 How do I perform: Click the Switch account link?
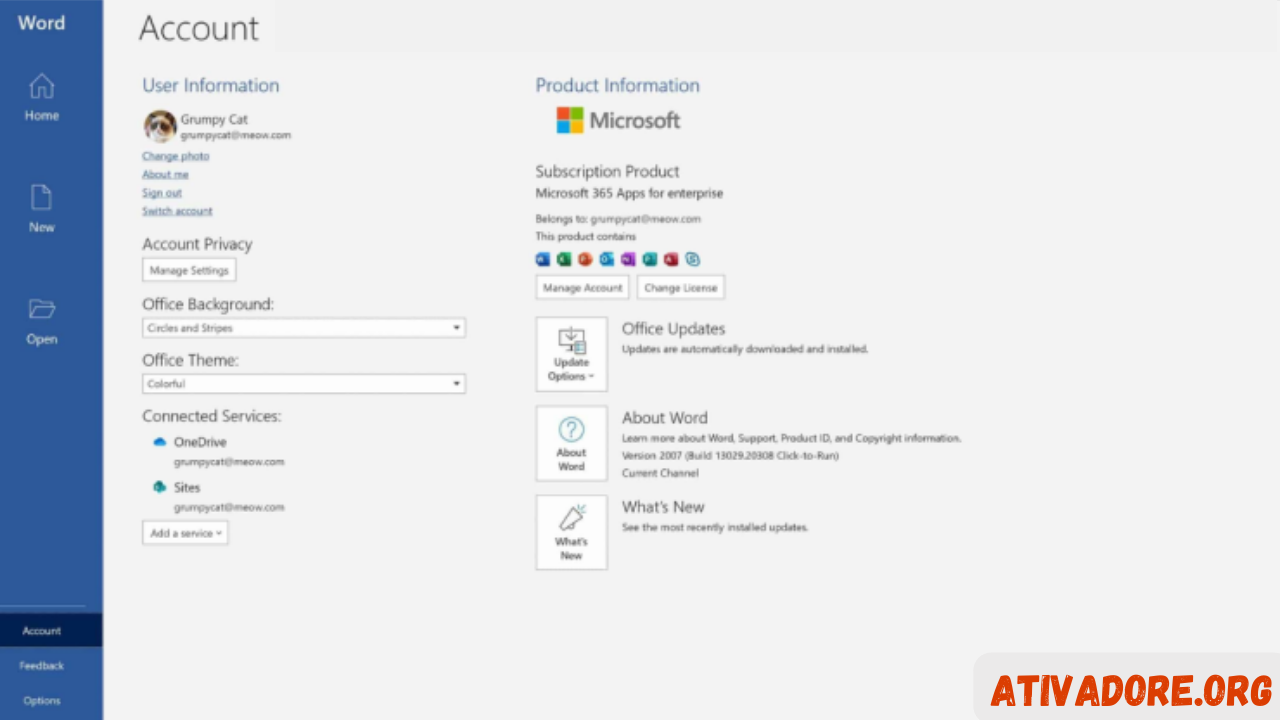coord(177,211)
